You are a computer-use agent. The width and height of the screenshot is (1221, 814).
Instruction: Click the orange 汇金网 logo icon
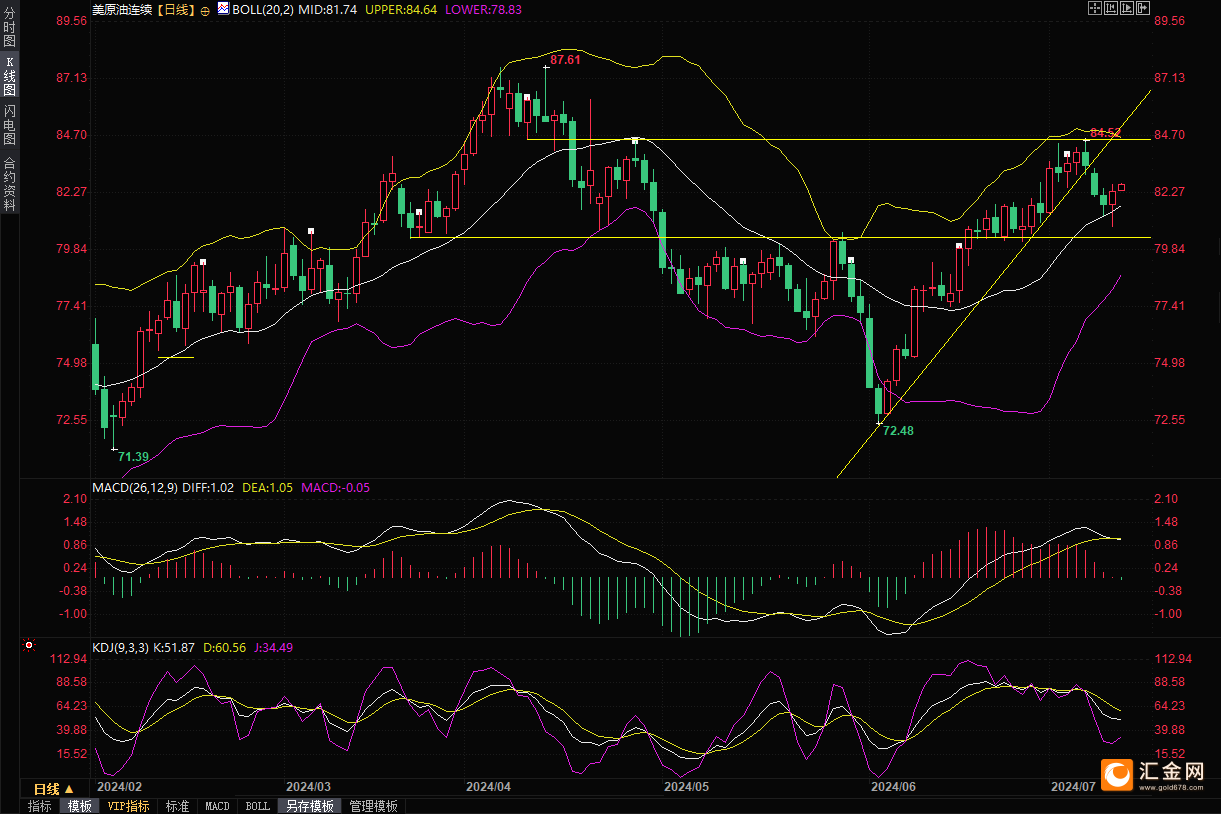click(1116, 774)
